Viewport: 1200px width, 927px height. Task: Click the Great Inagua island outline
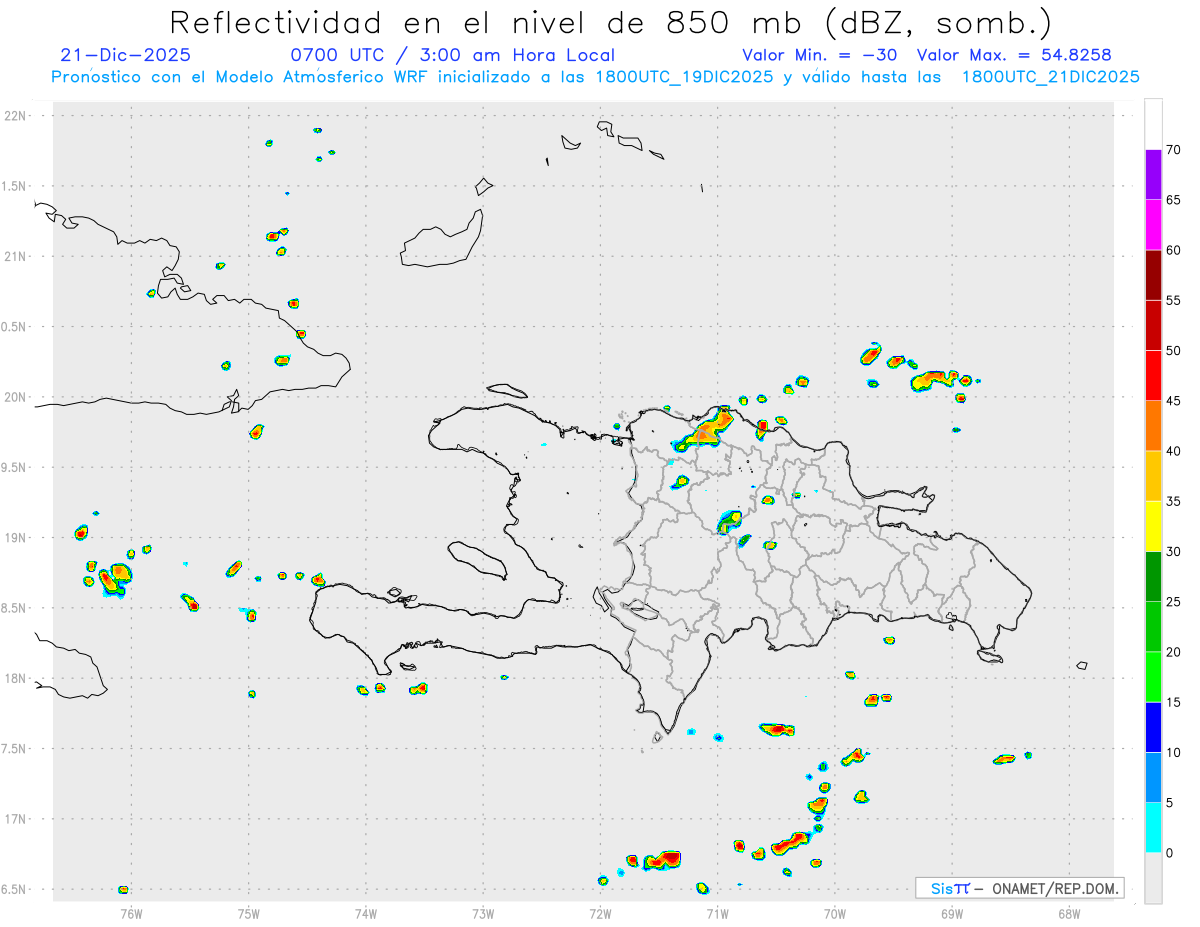point(441,240)
